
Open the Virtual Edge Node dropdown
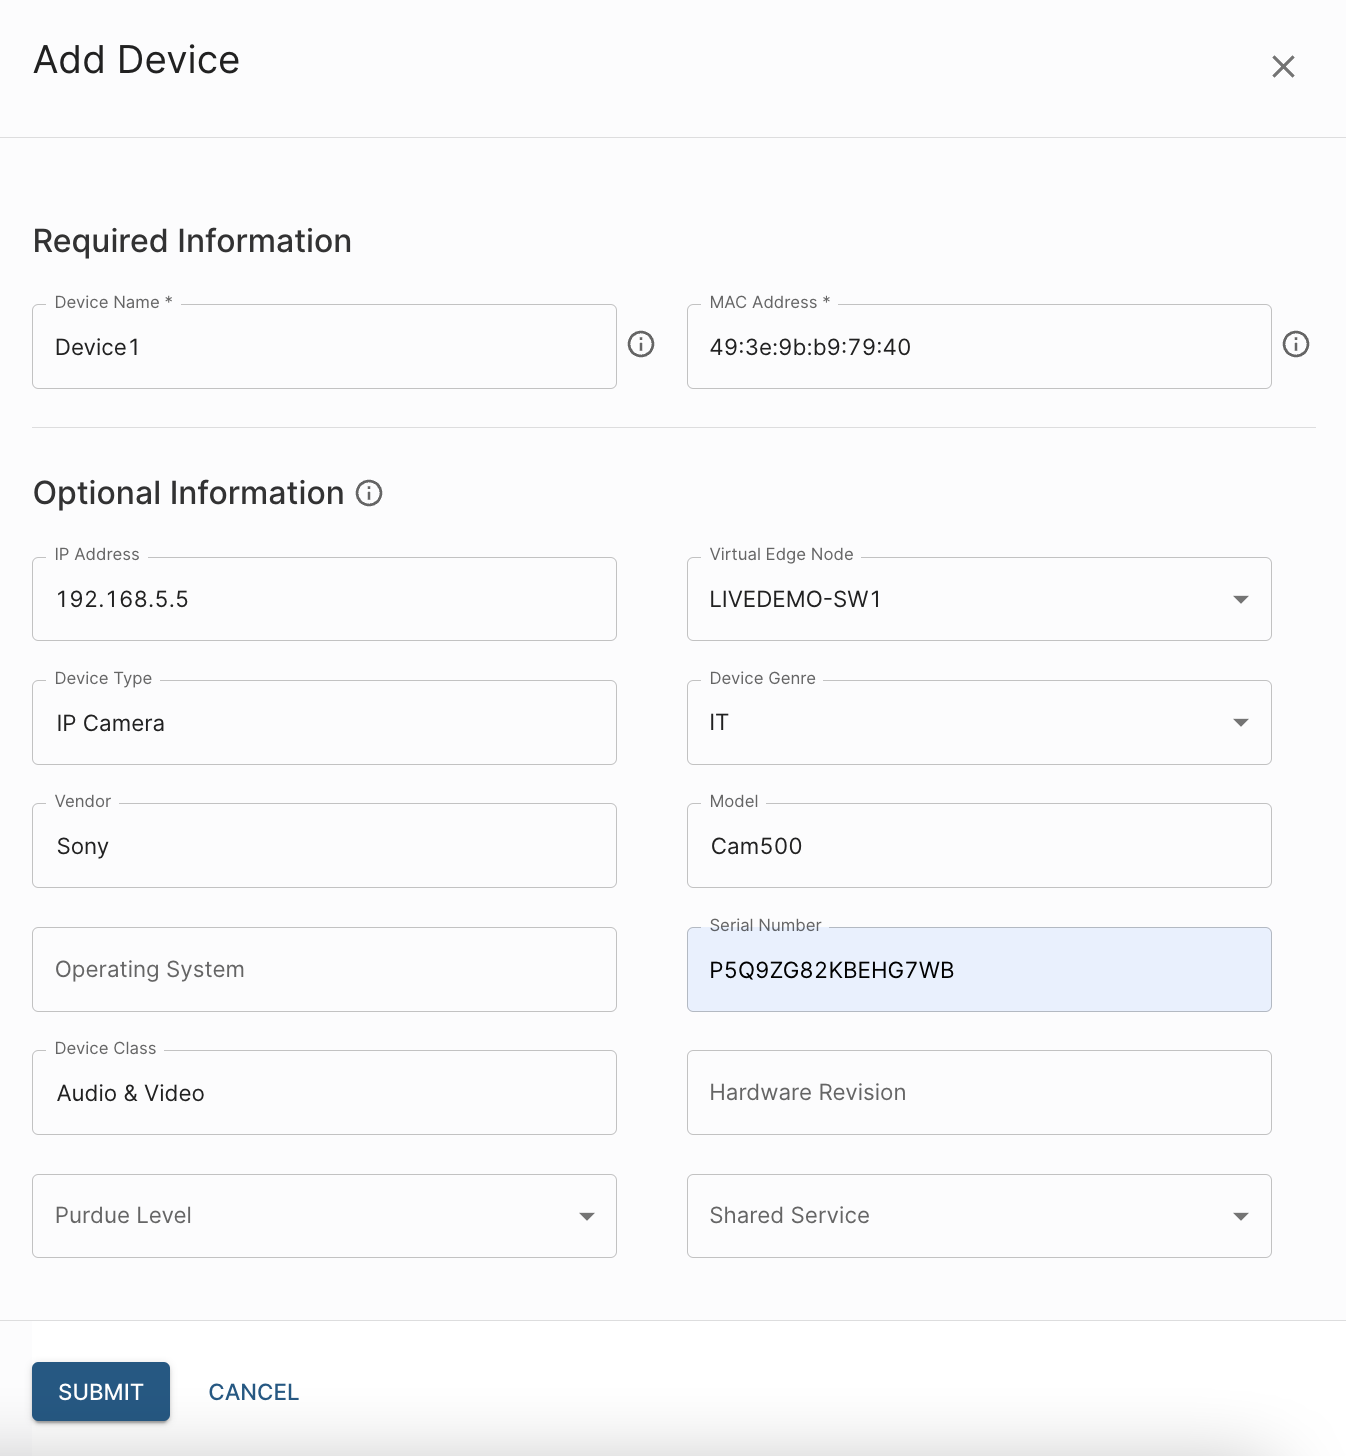(x=978, y=599)
